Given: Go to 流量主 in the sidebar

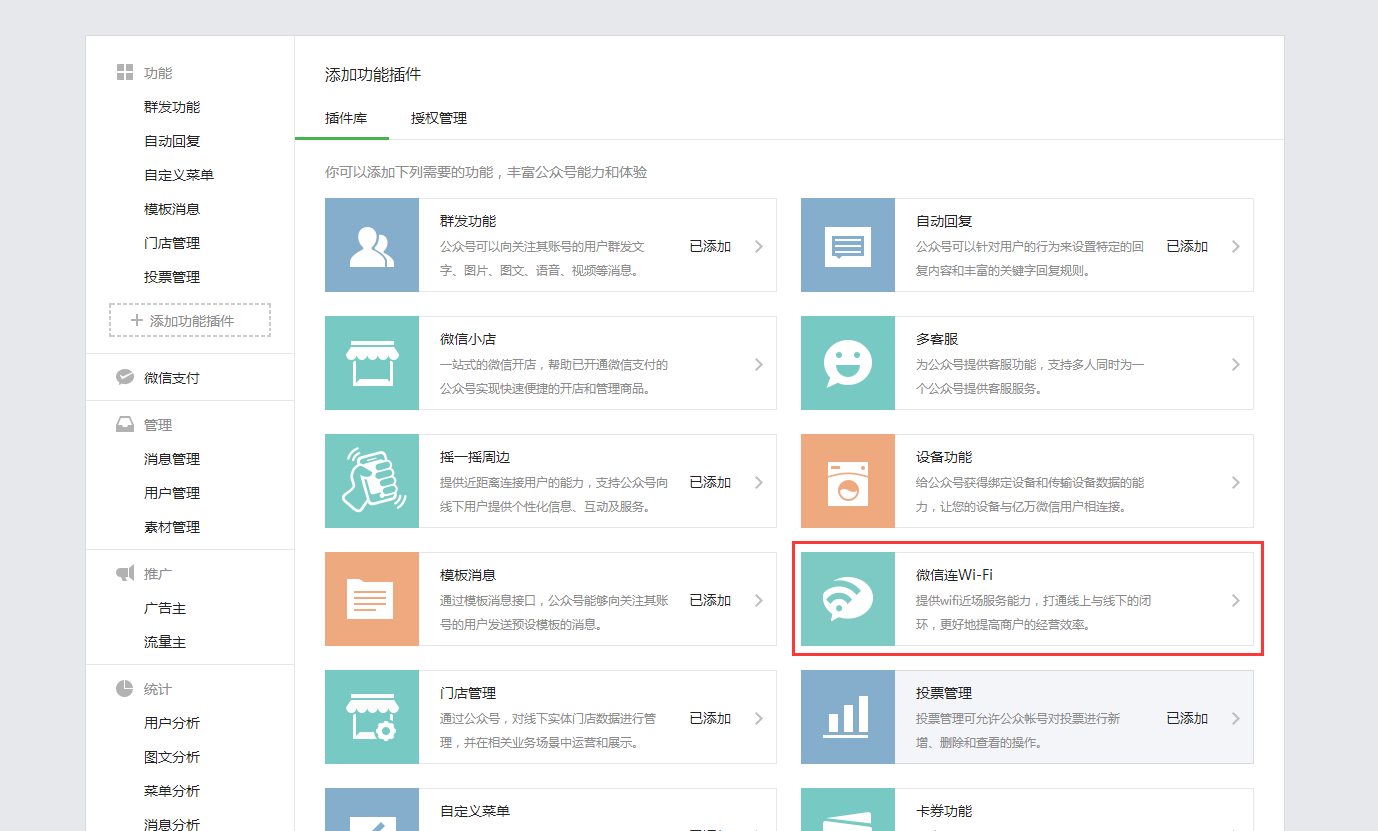Looking at the screenshot, I should click(x=165, y=642).
